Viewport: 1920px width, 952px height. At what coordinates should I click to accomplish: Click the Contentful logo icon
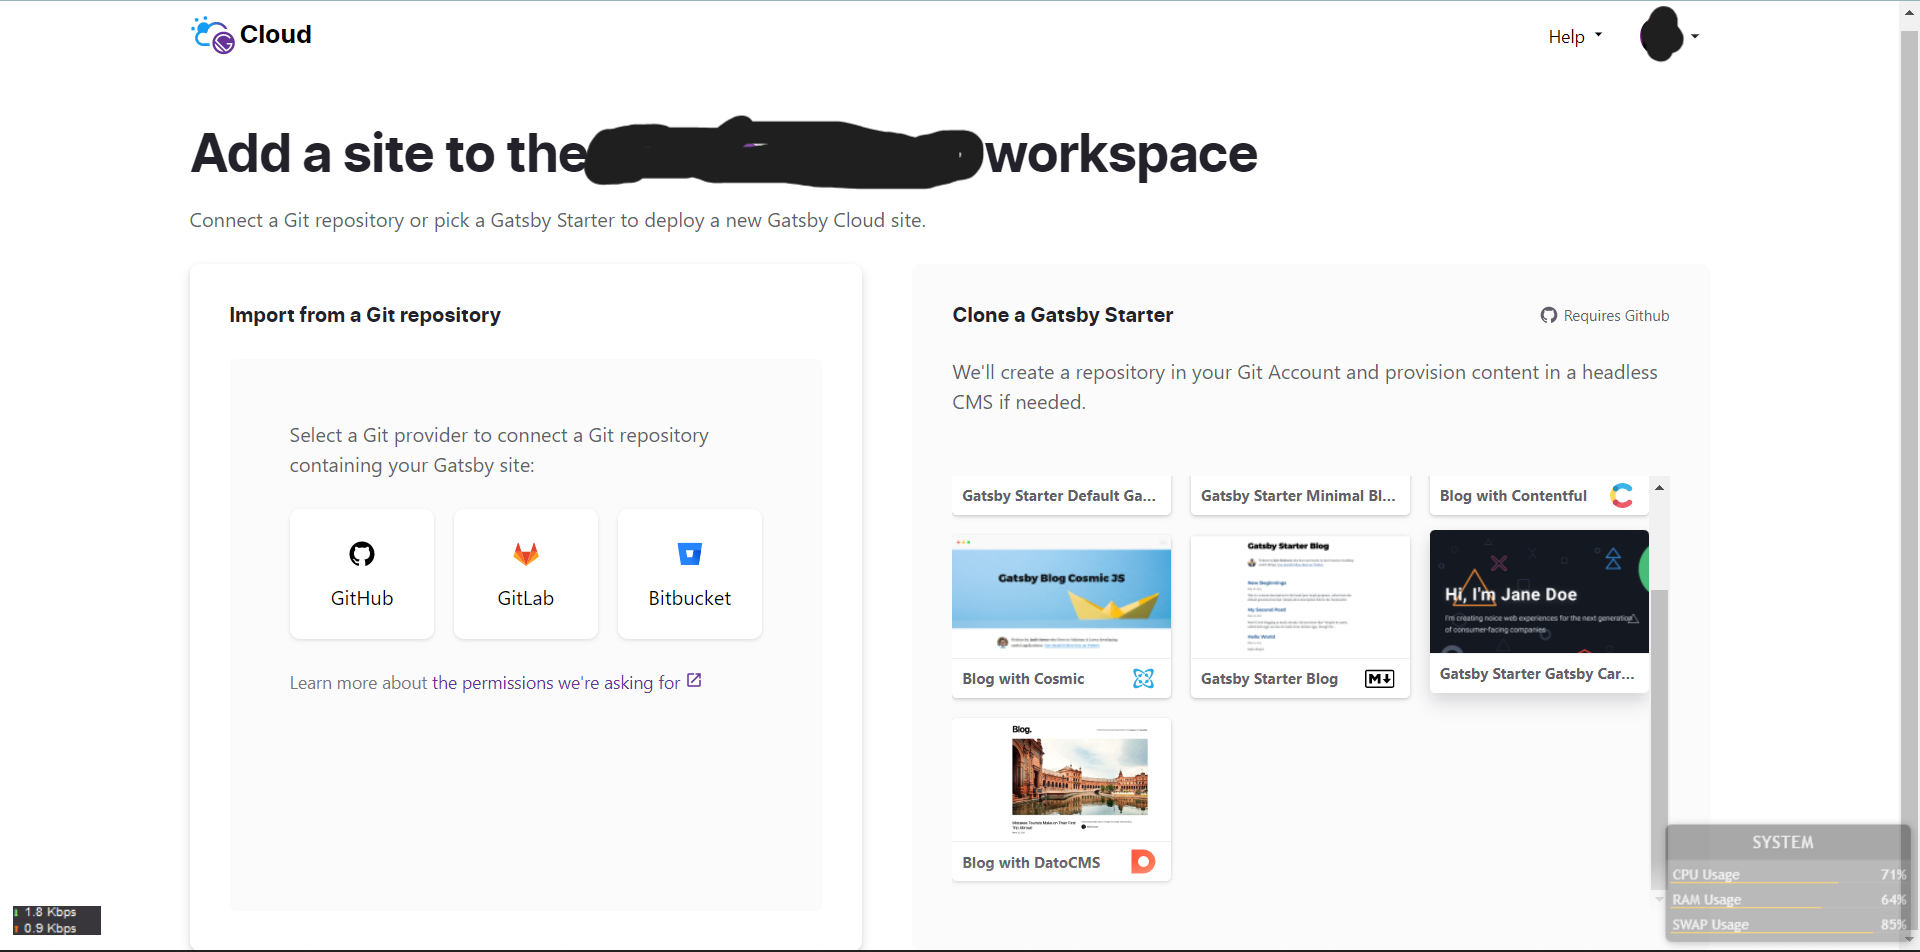pos(1621,496)
